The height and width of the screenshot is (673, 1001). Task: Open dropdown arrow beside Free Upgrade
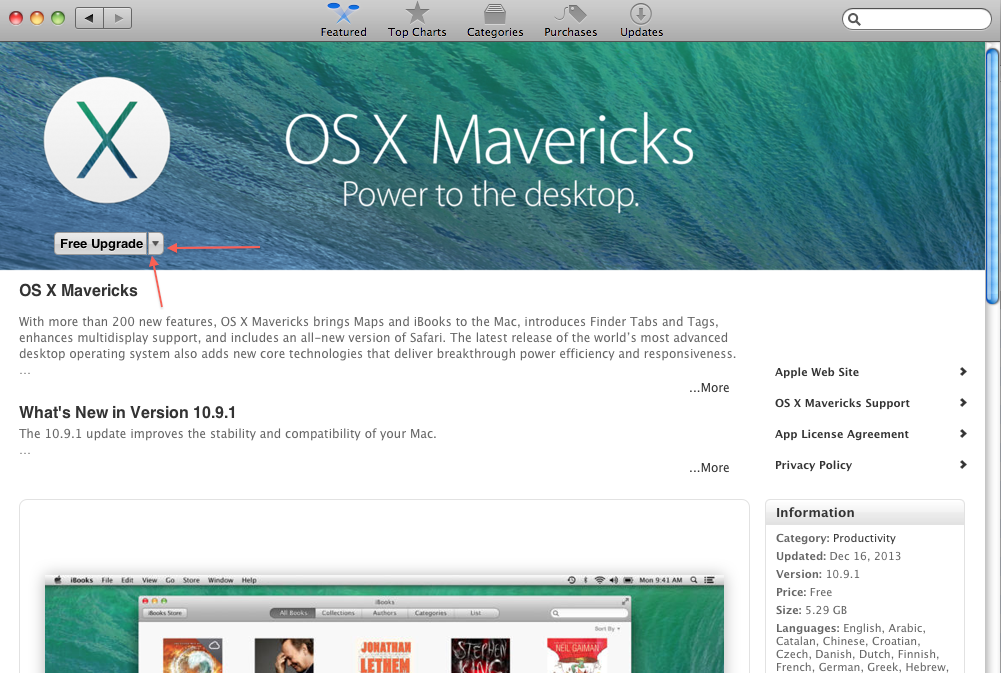(x=156, y=243)
